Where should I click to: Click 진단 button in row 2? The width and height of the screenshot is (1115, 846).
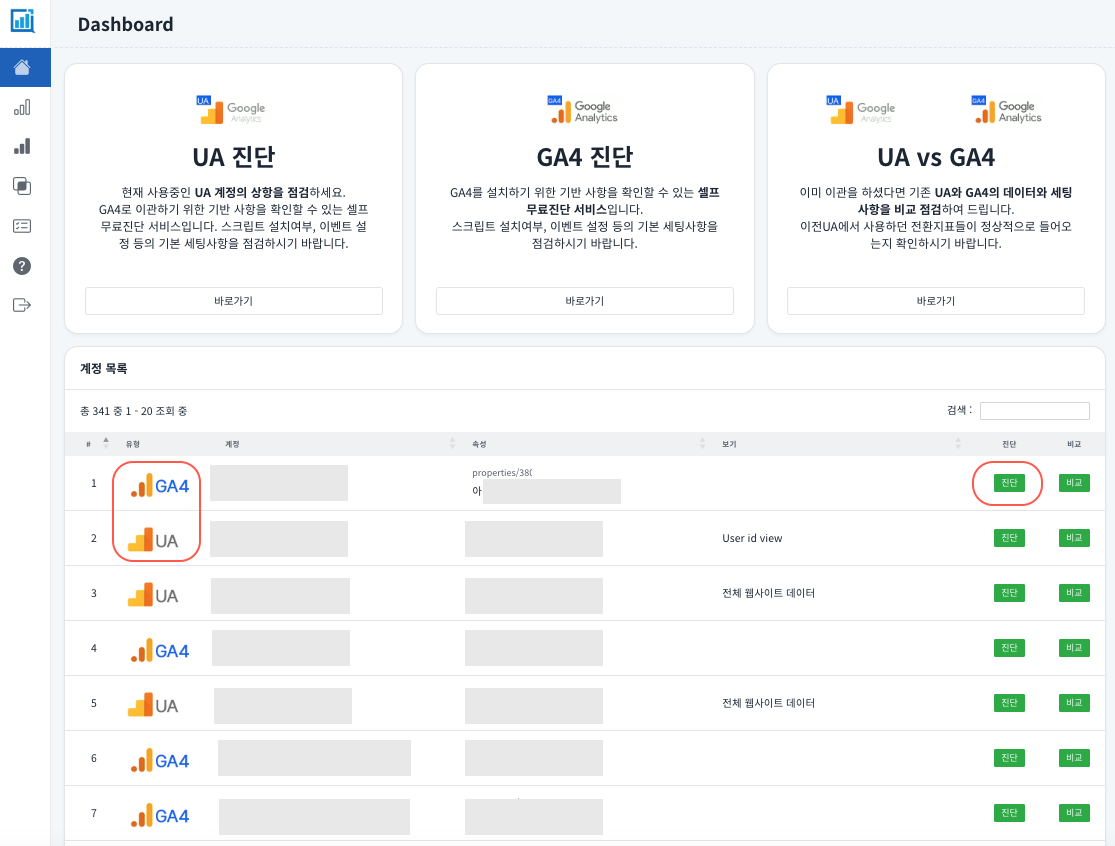(1009, 538)
